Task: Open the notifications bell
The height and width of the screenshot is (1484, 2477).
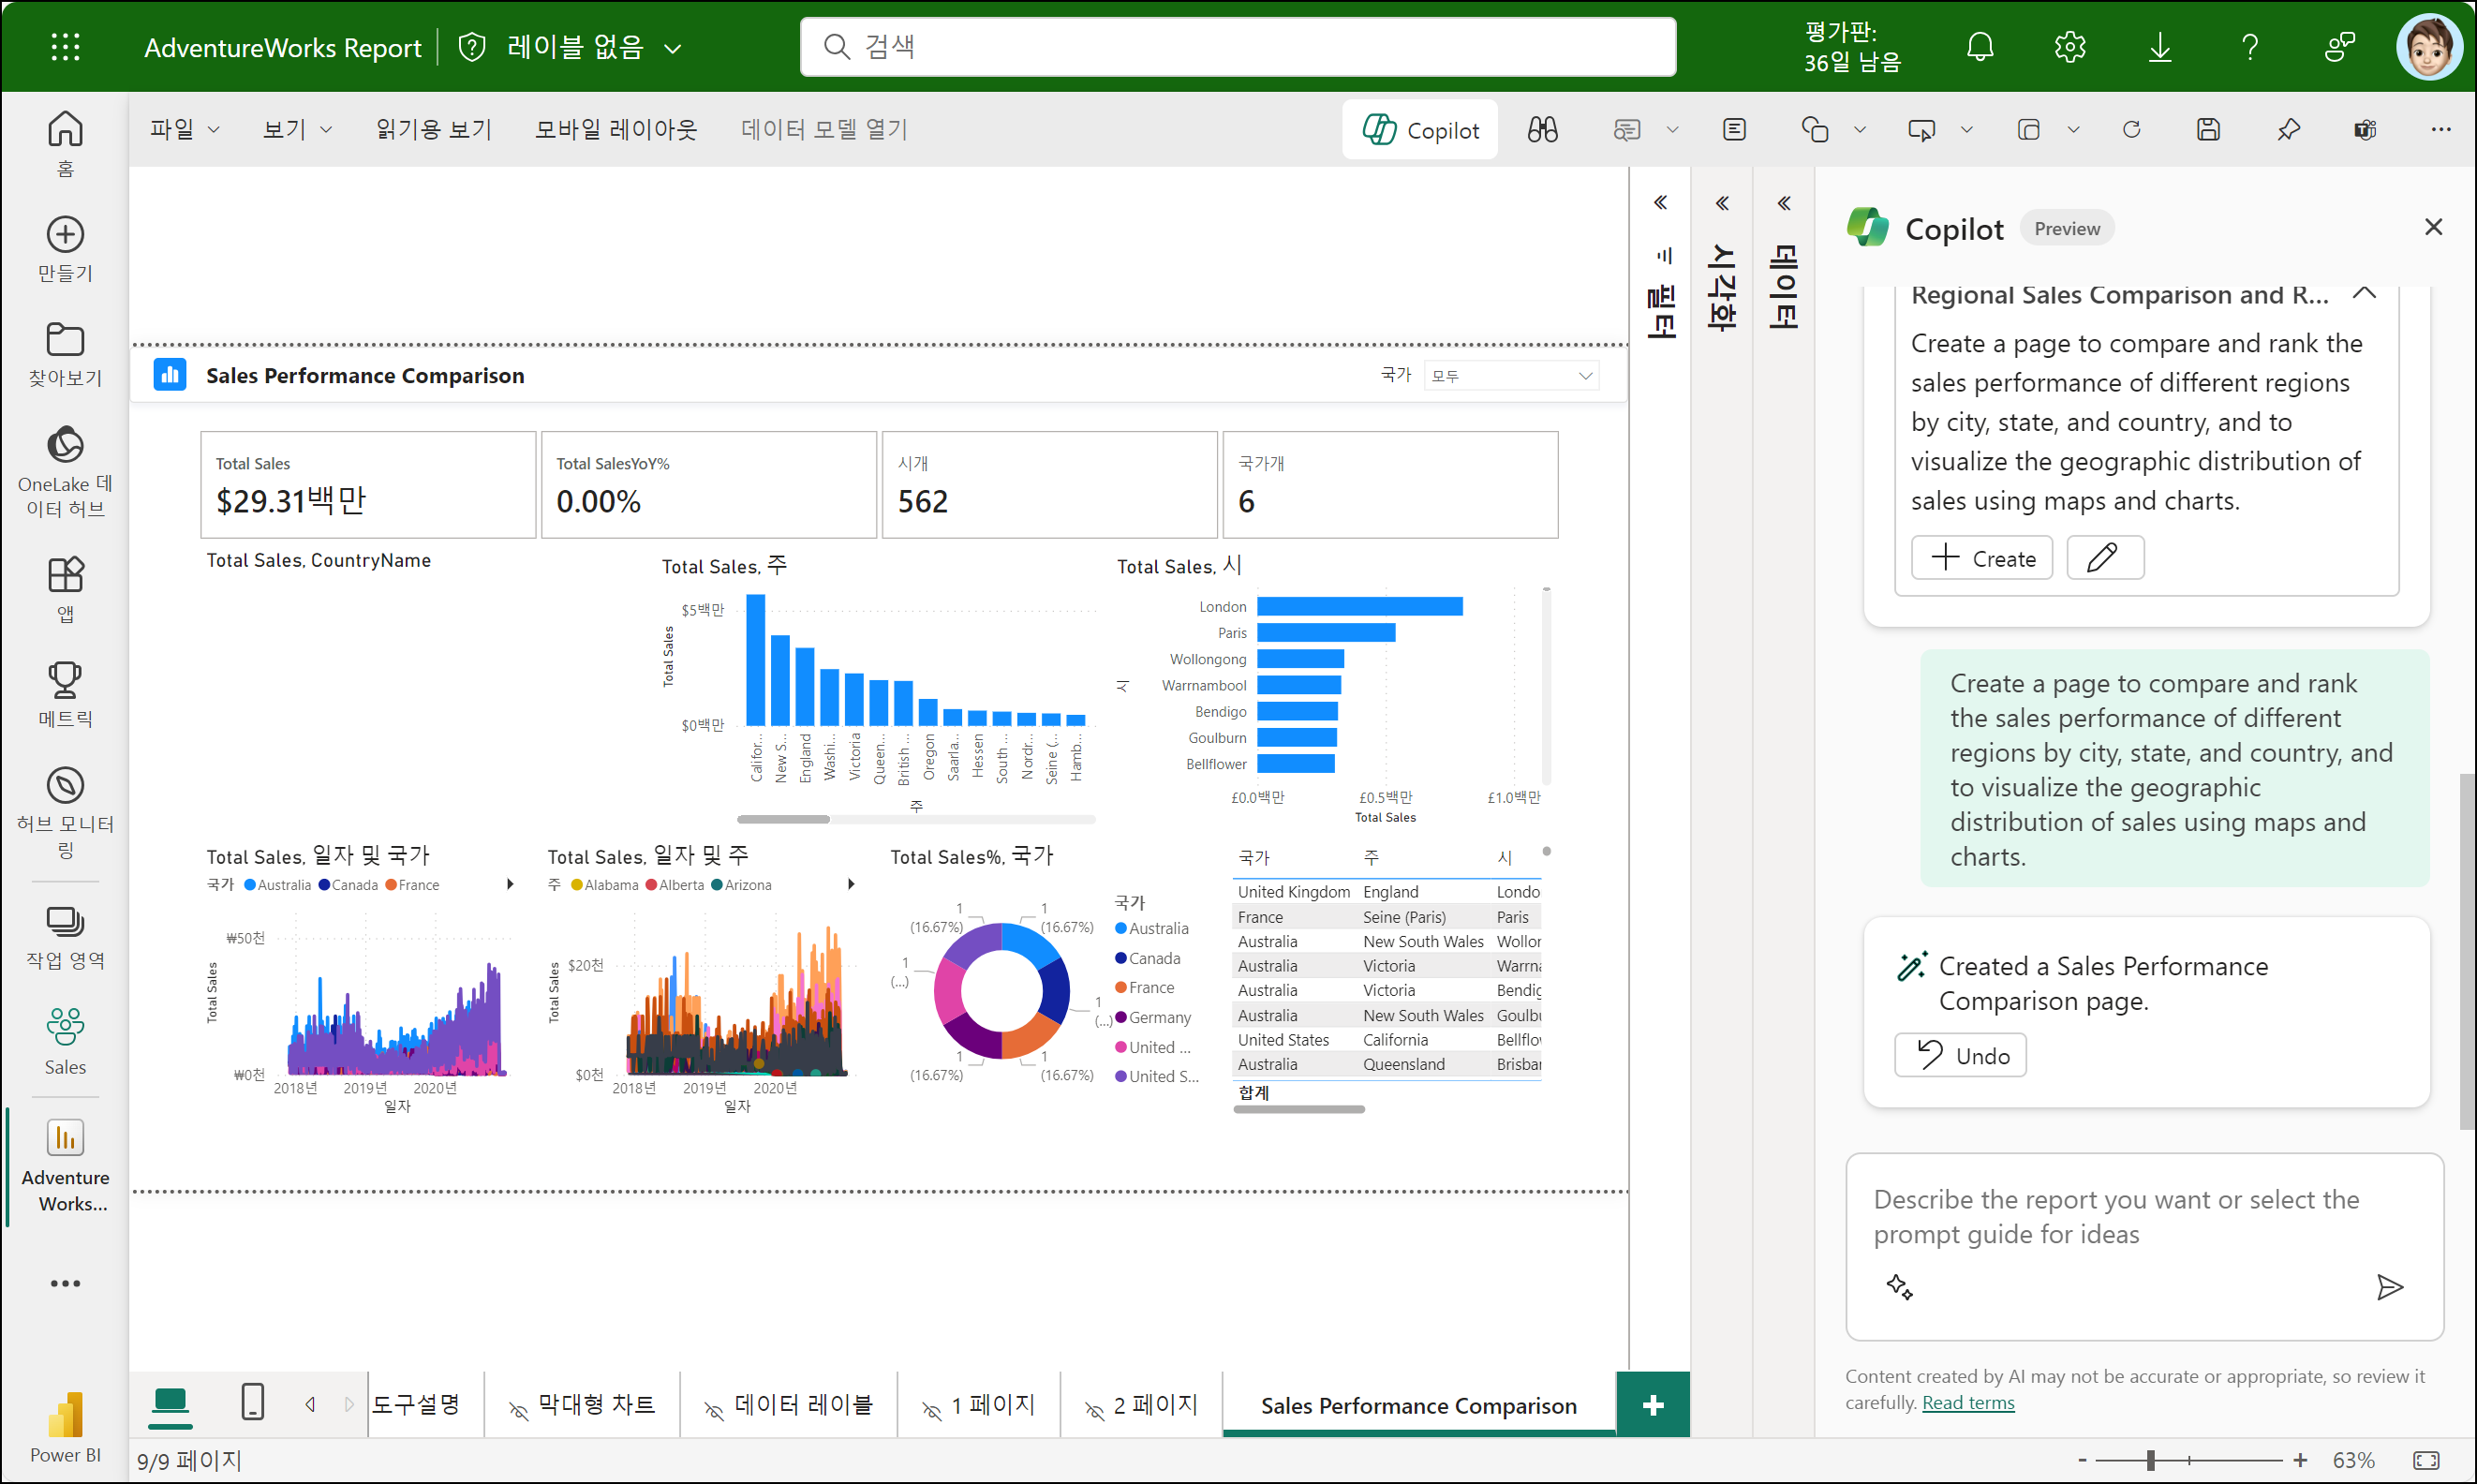Action: coord(1980,47)
